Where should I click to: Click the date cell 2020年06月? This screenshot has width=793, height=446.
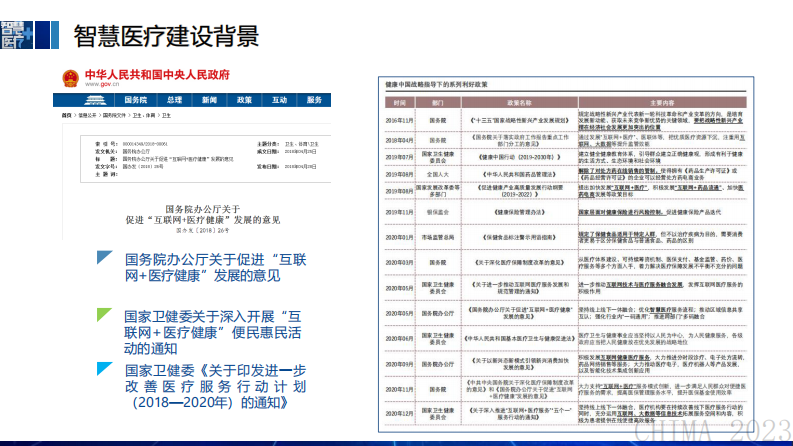coord(400,339)
